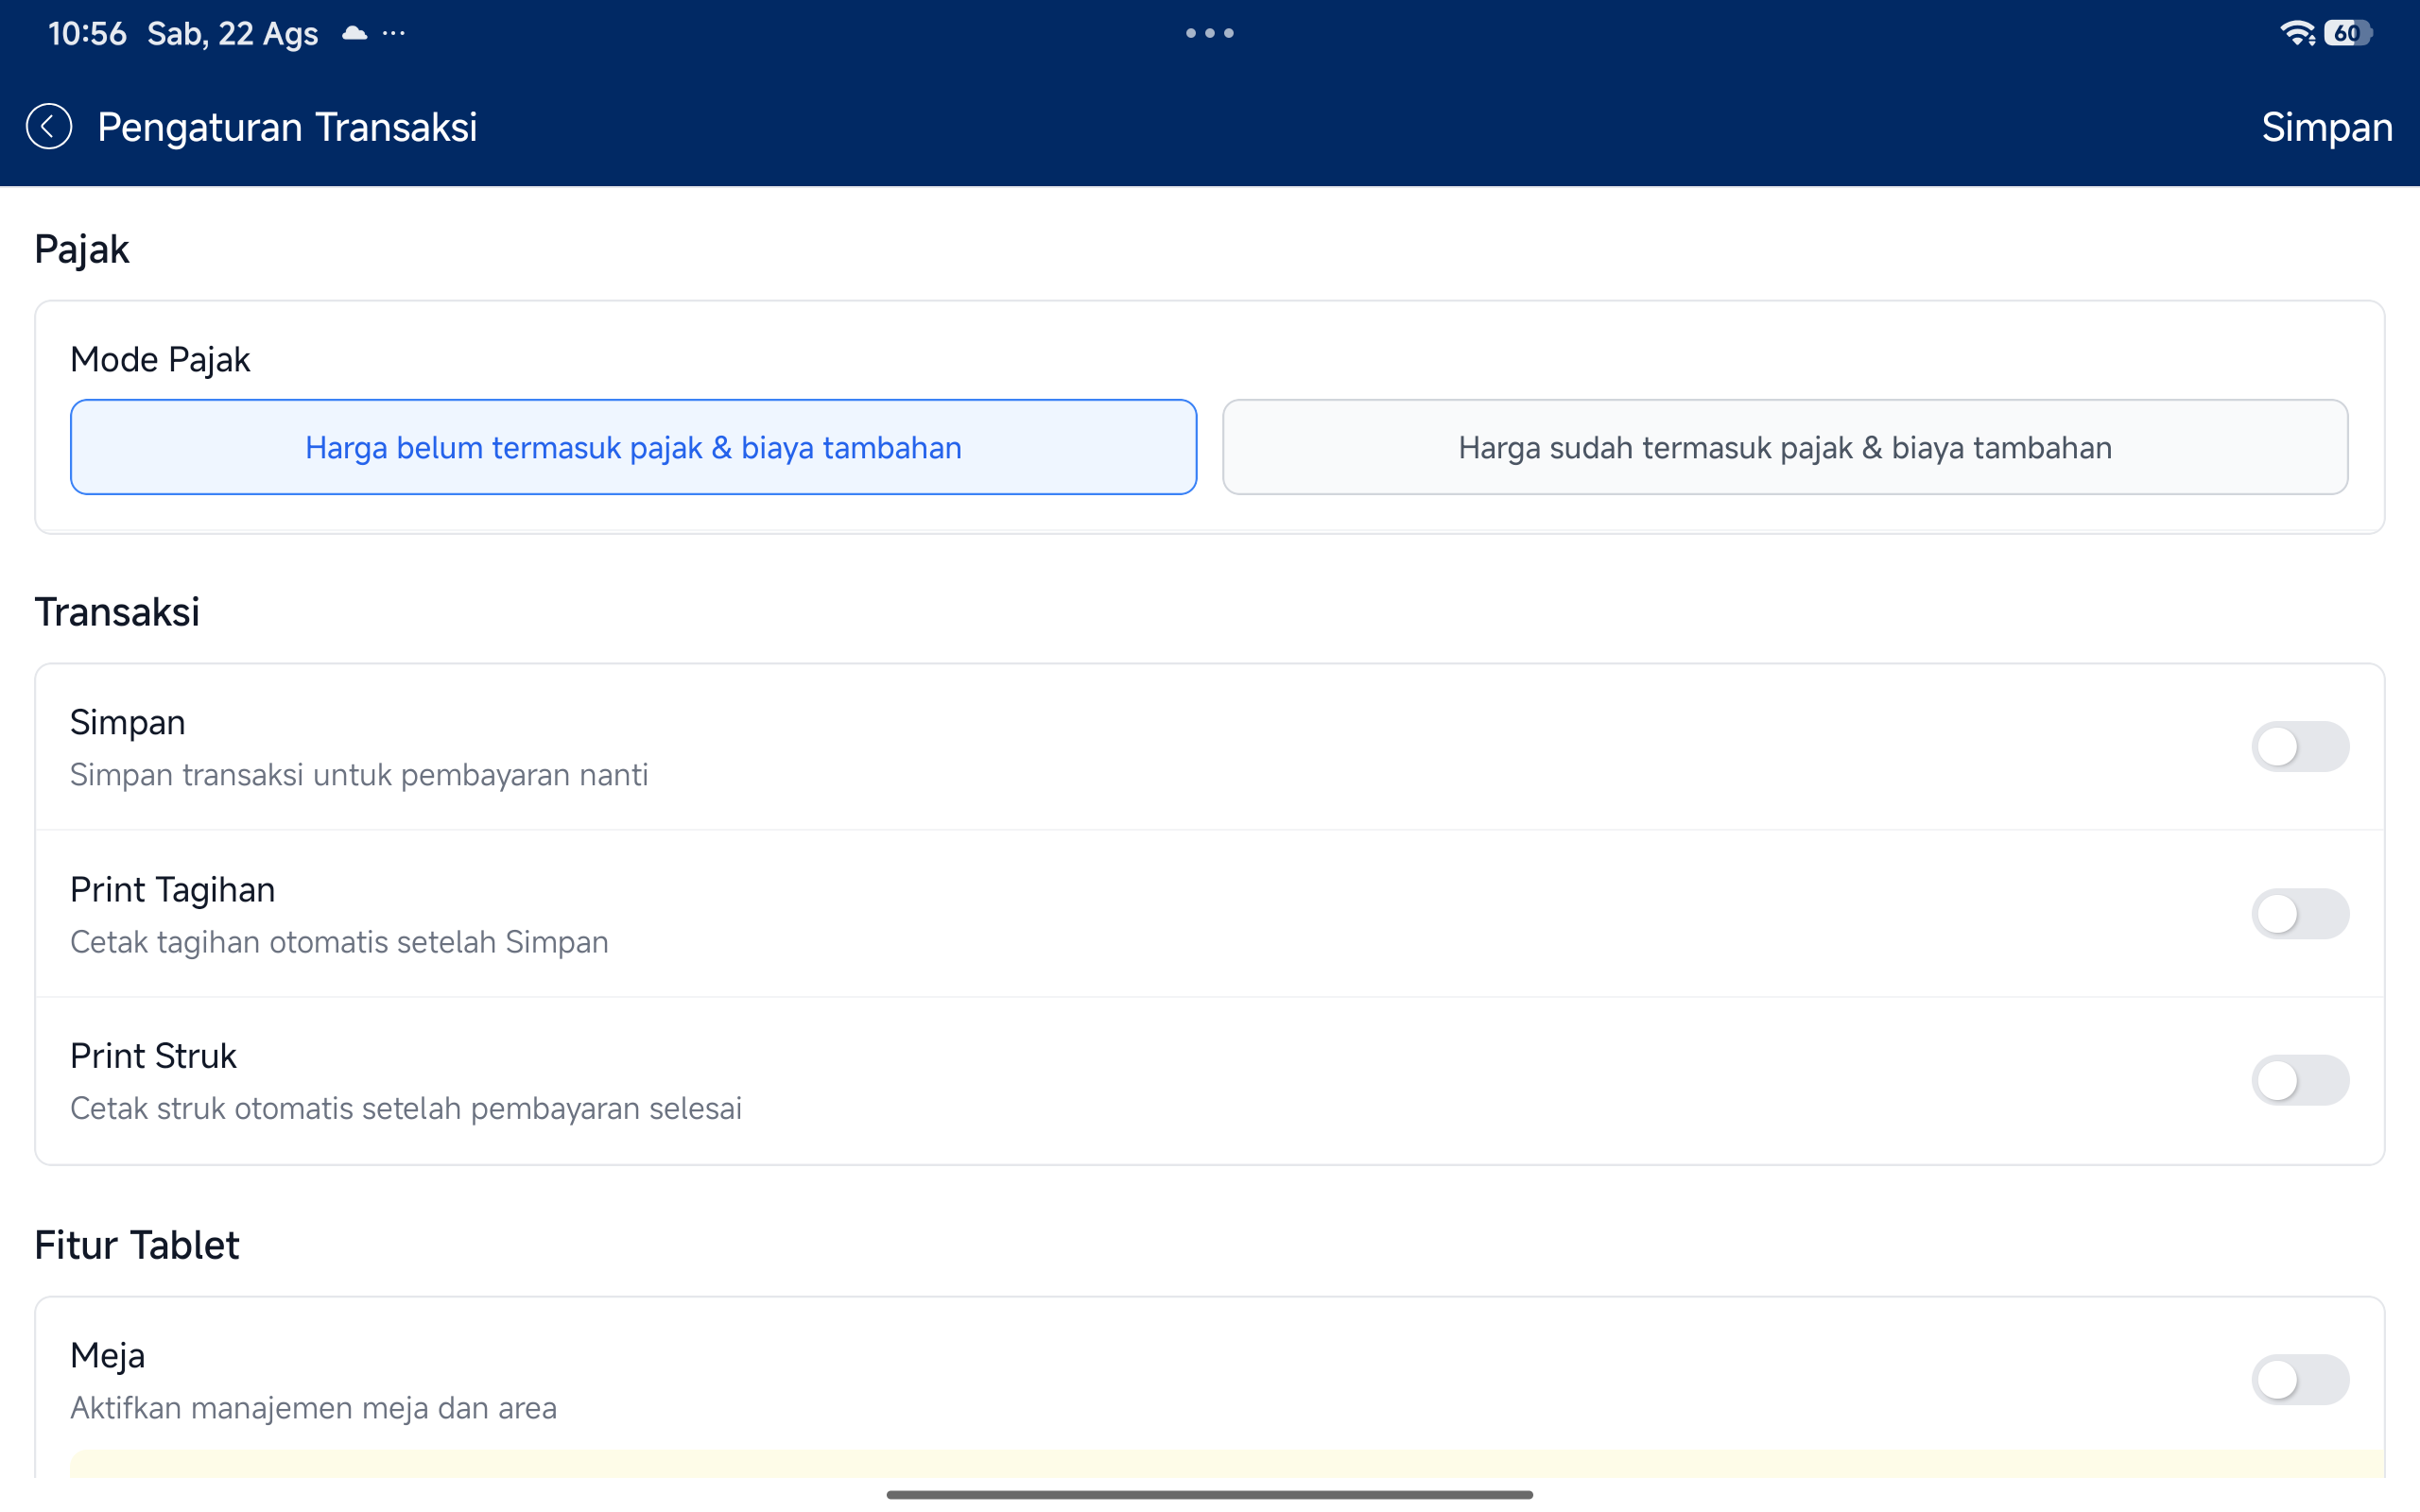Click Simpan in the header bar
2420x1512 pixels.
(2327, 127)
